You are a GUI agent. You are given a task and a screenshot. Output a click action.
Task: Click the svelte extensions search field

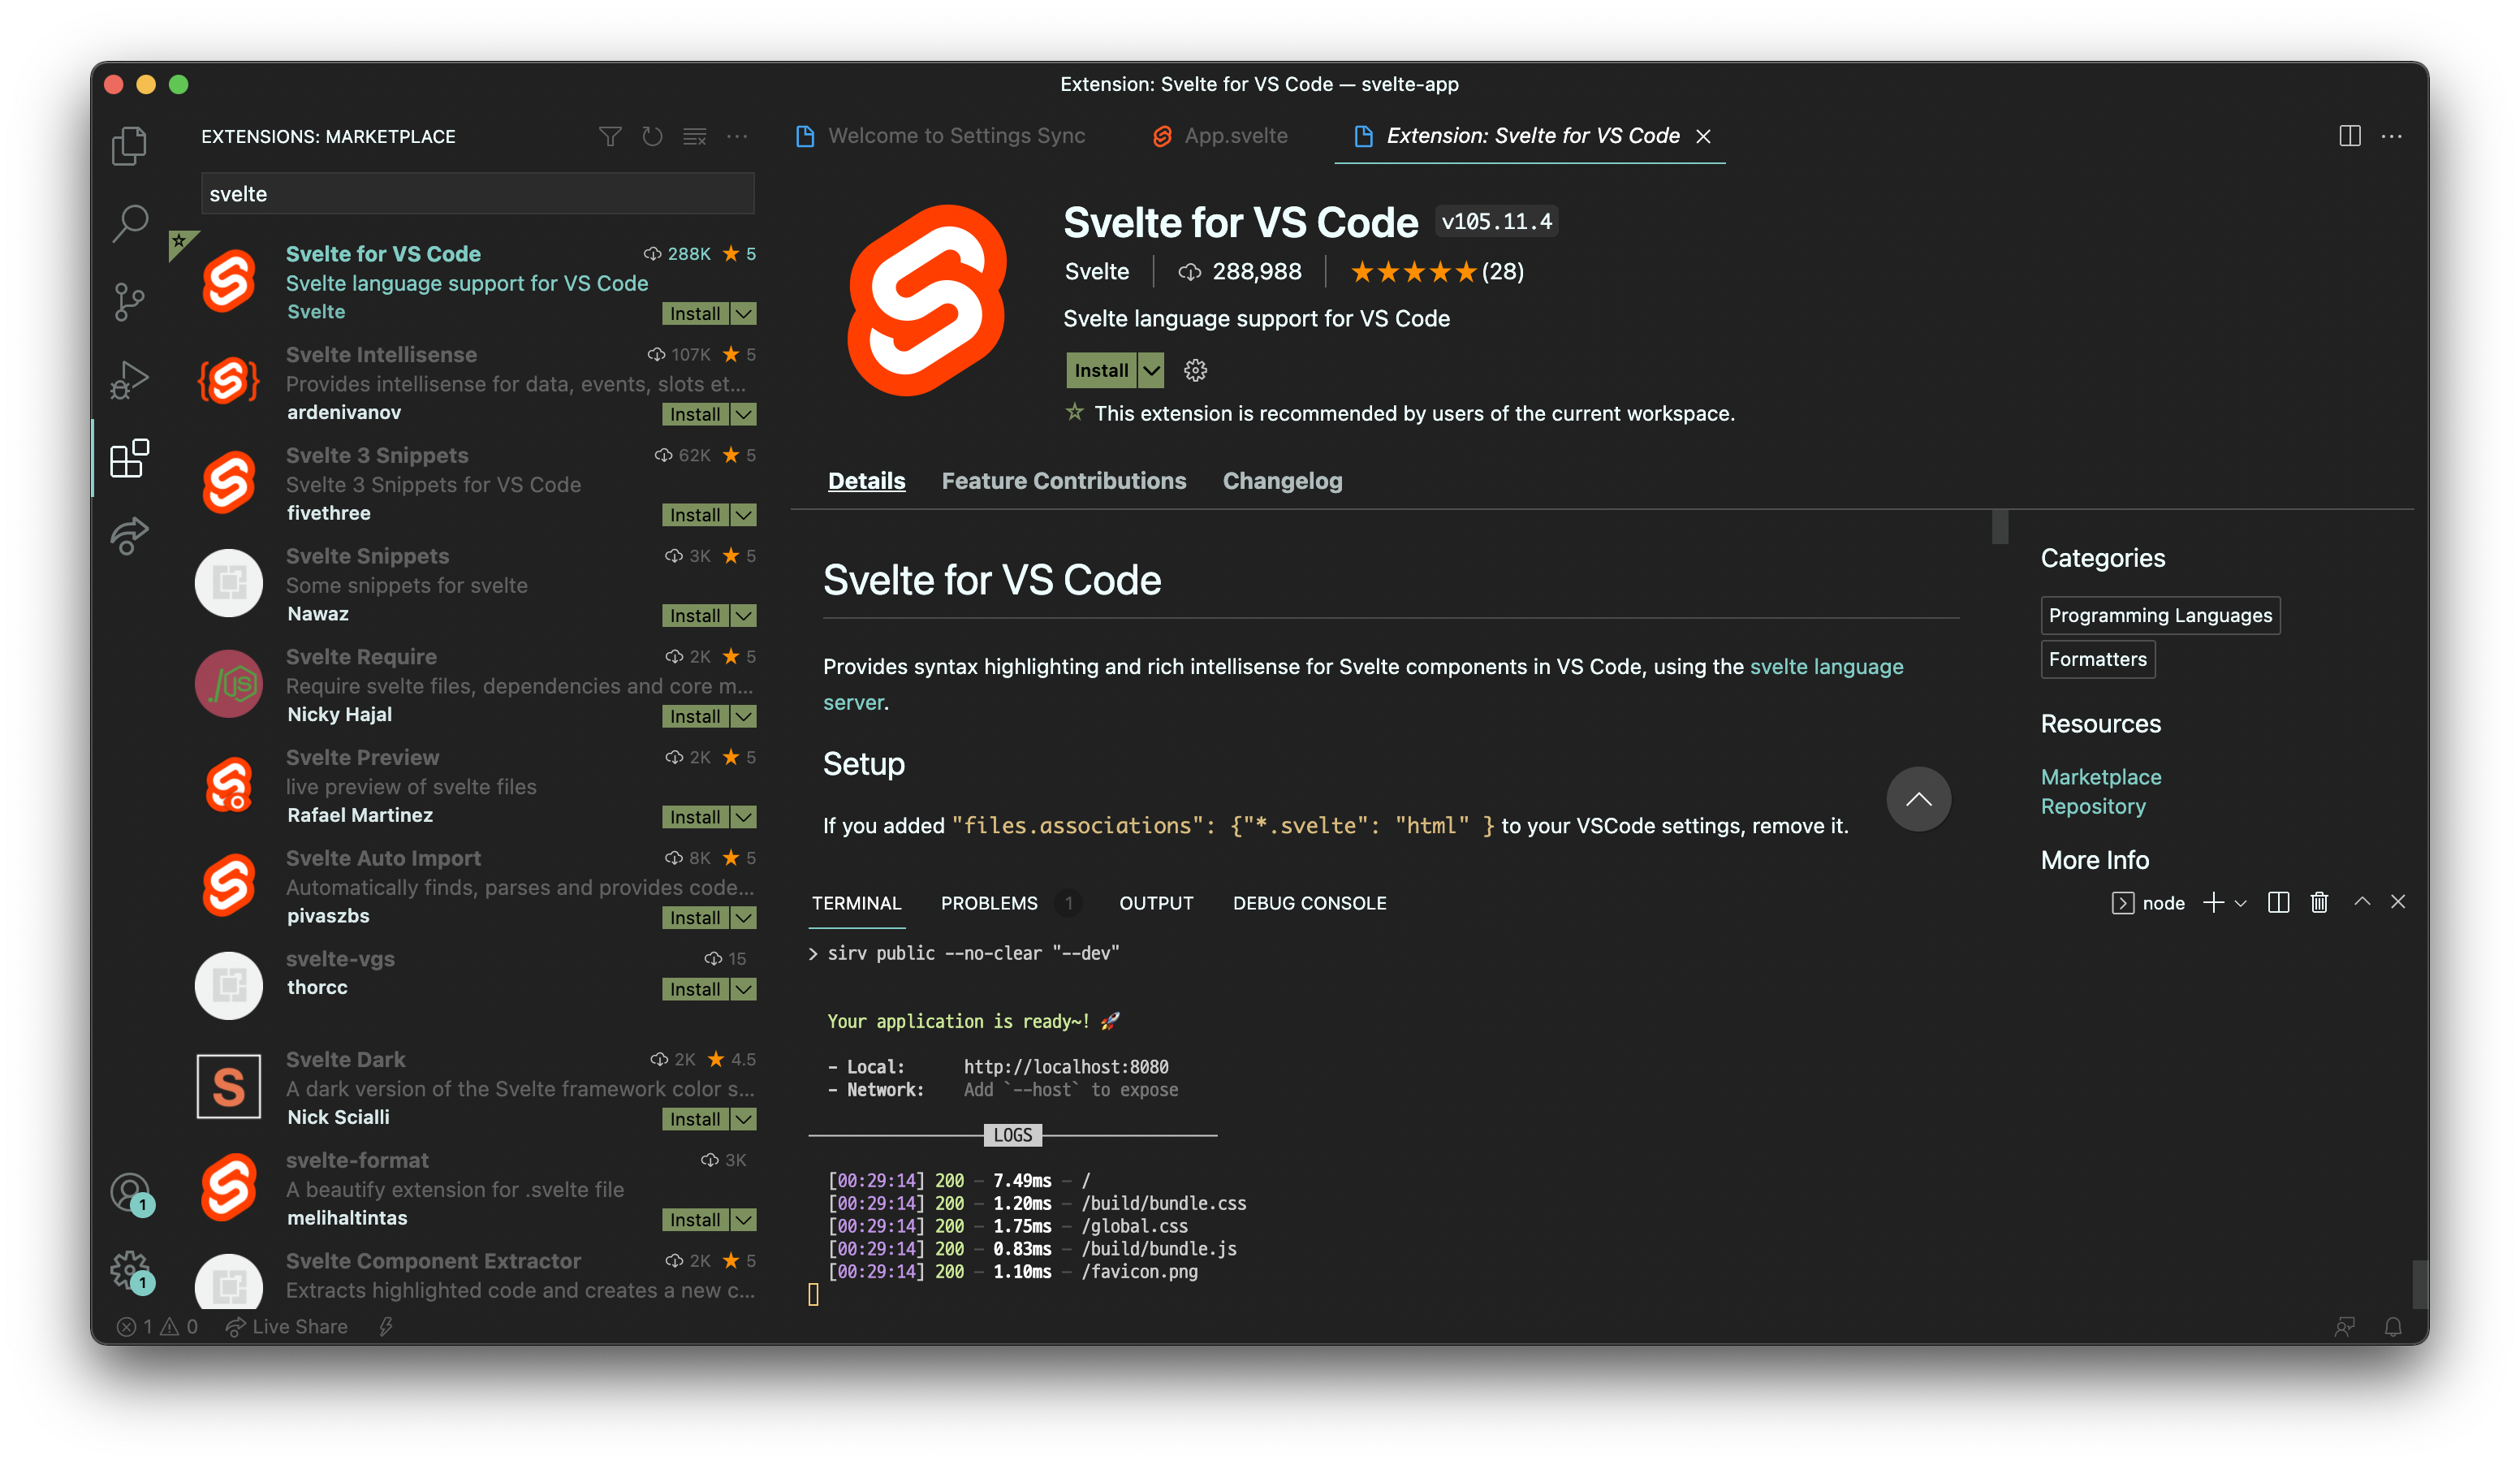click(x=477, y=194)
